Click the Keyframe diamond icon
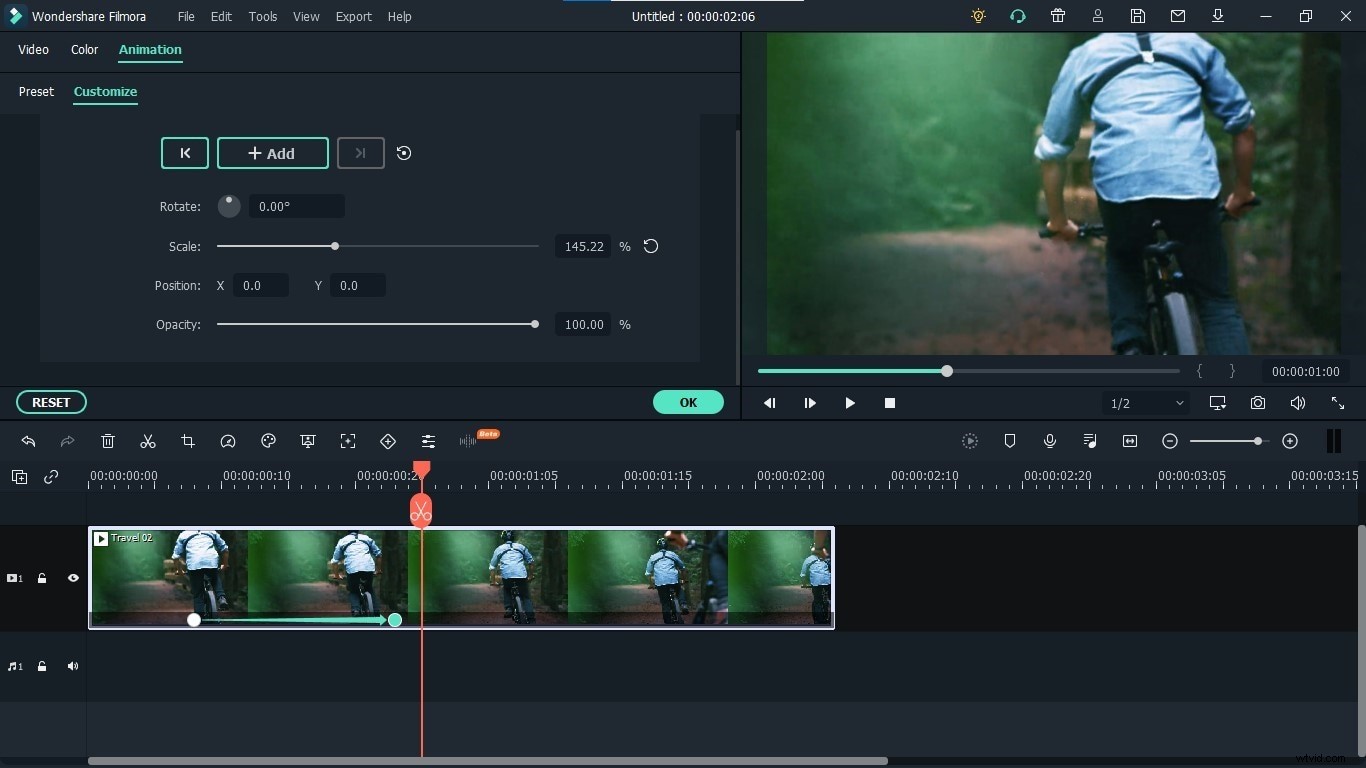This screenshot has width=1366, height=768. coord(388,441)
